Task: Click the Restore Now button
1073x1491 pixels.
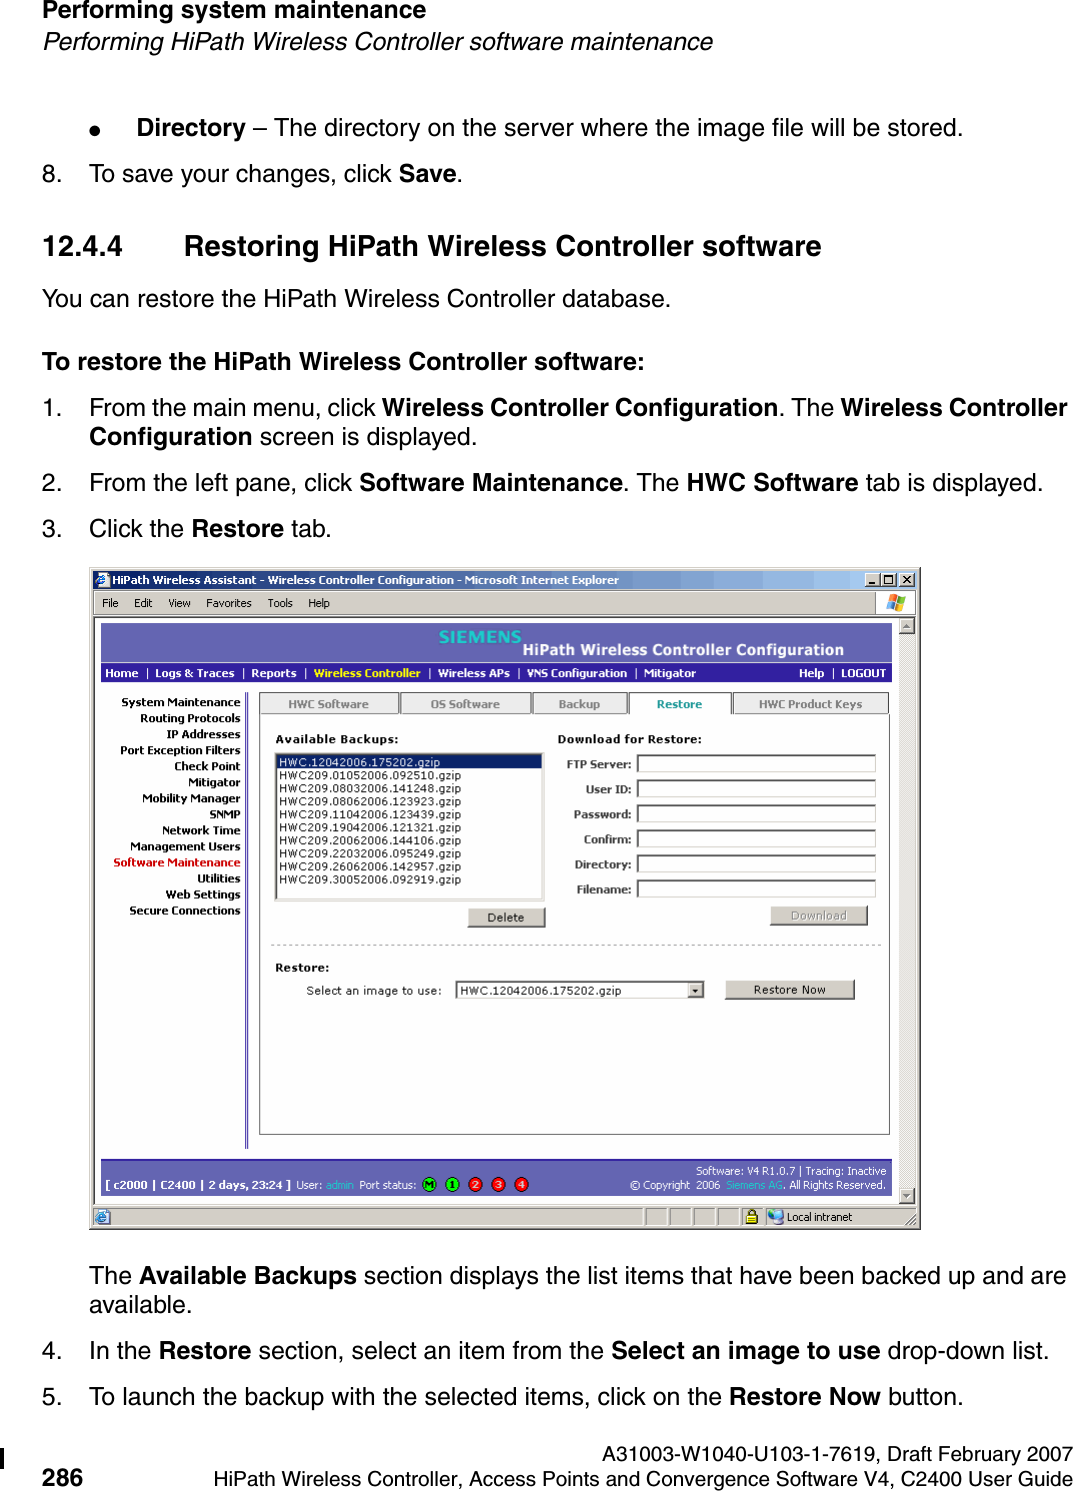Action: (789, 989)
